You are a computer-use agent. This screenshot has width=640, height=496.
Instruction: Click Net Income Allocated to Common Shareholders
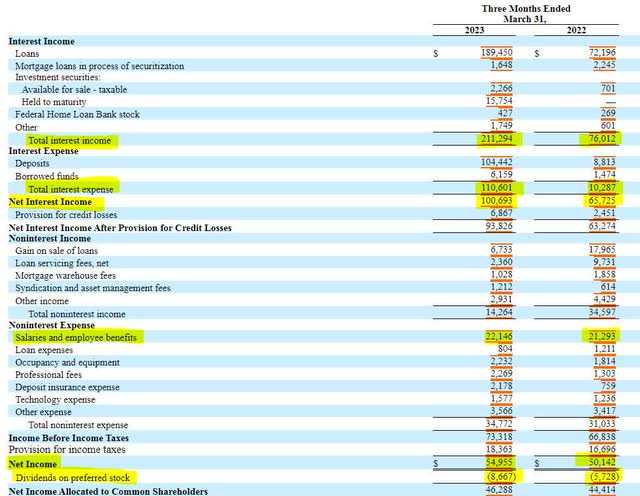(108, 491)
